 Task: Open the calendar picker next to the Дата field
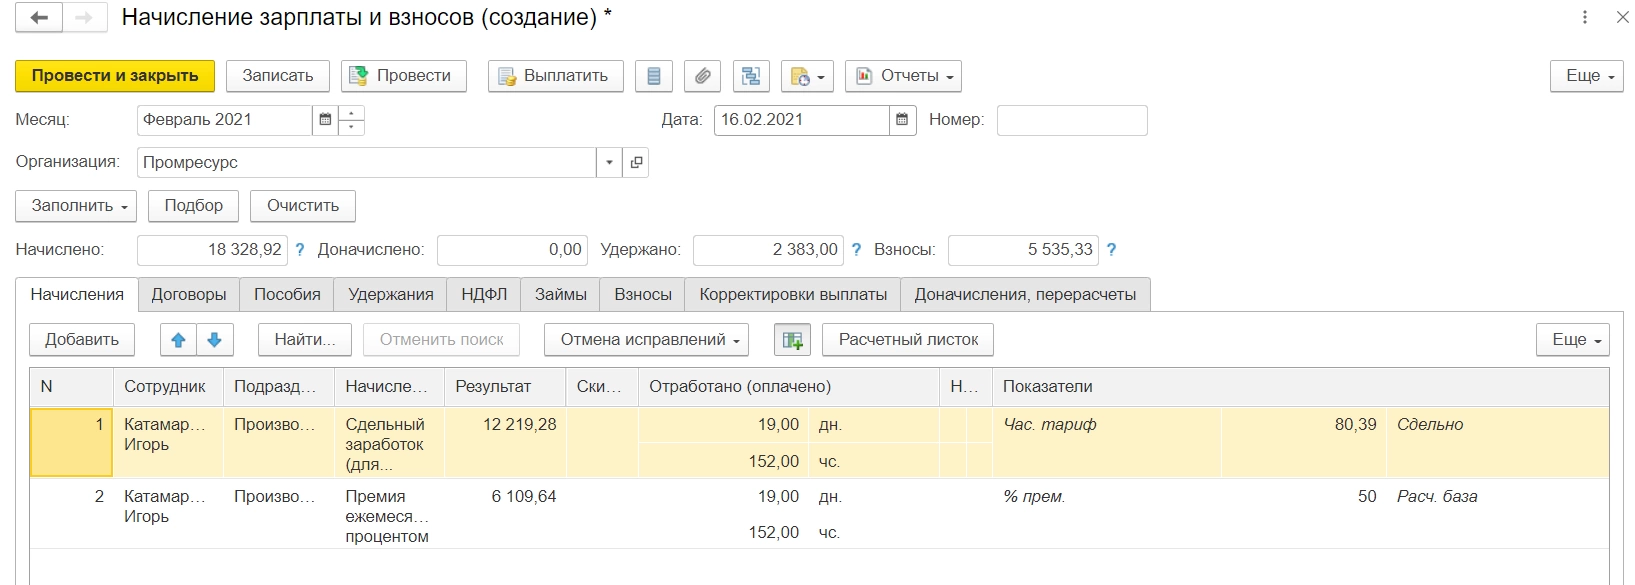pyautogui.click(x=902, y=120)
